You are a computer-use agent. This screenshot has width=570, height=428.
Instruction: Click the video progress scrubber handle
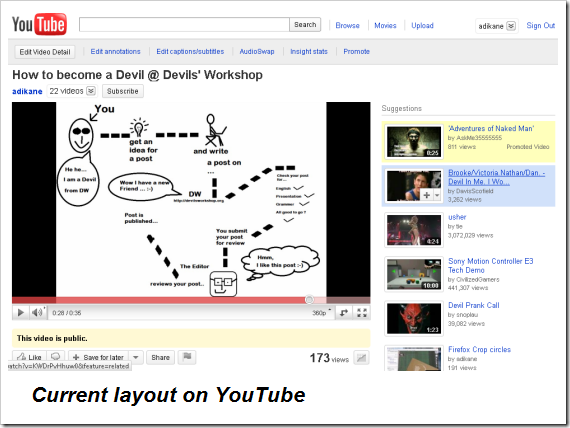(x=309, y=300)
